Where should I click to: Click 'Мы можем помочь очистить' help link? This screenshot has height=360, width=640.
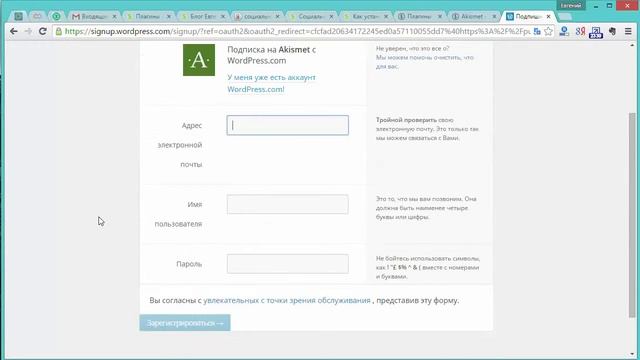click(424, 62)
